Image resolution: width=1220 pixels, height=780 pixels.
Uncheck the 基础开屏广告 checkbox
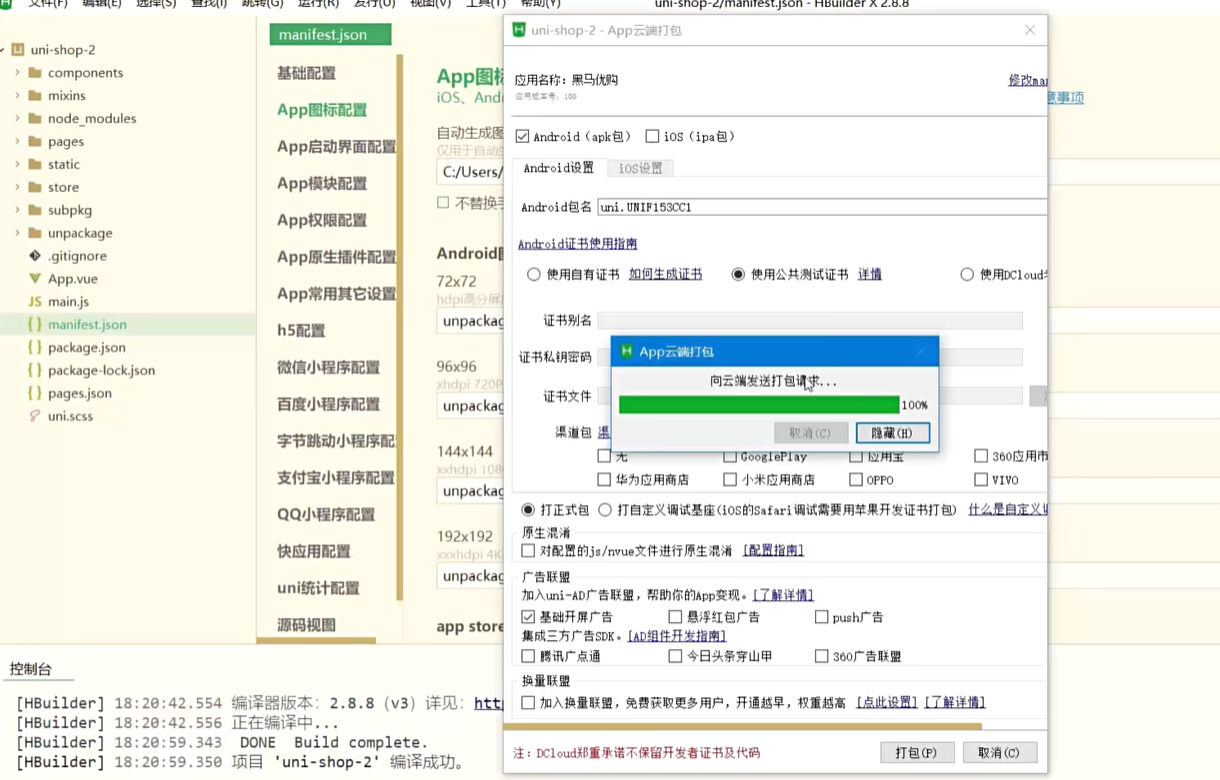pos(528,617)
